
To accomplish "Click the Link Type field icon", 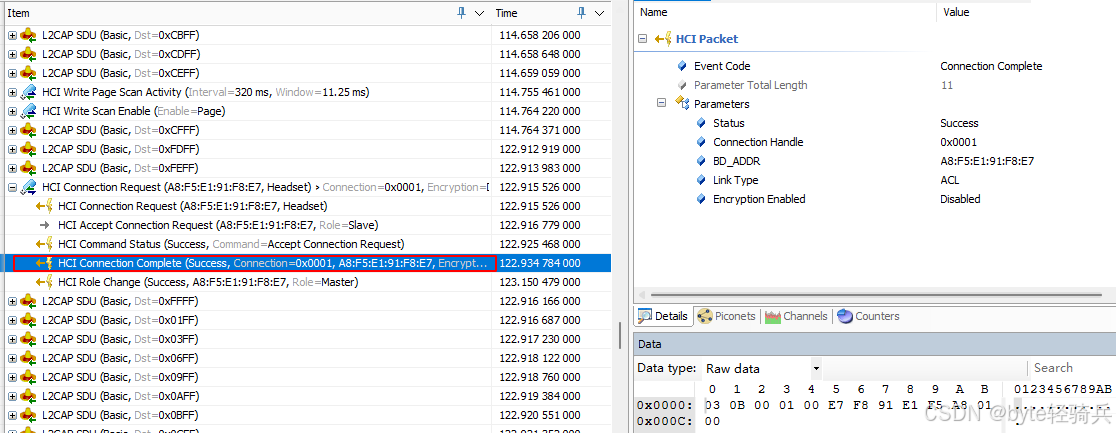I will (x=702, y=180).
